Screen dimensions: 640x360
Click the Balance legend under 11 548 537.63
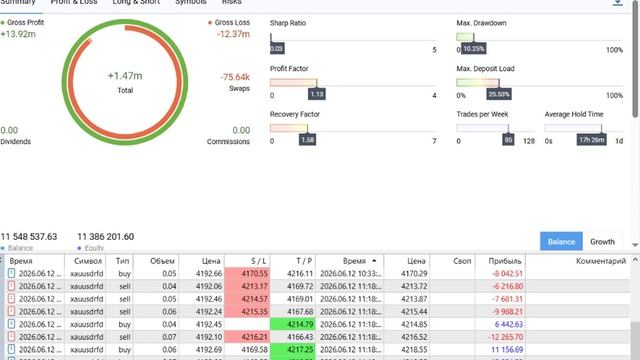20,248
